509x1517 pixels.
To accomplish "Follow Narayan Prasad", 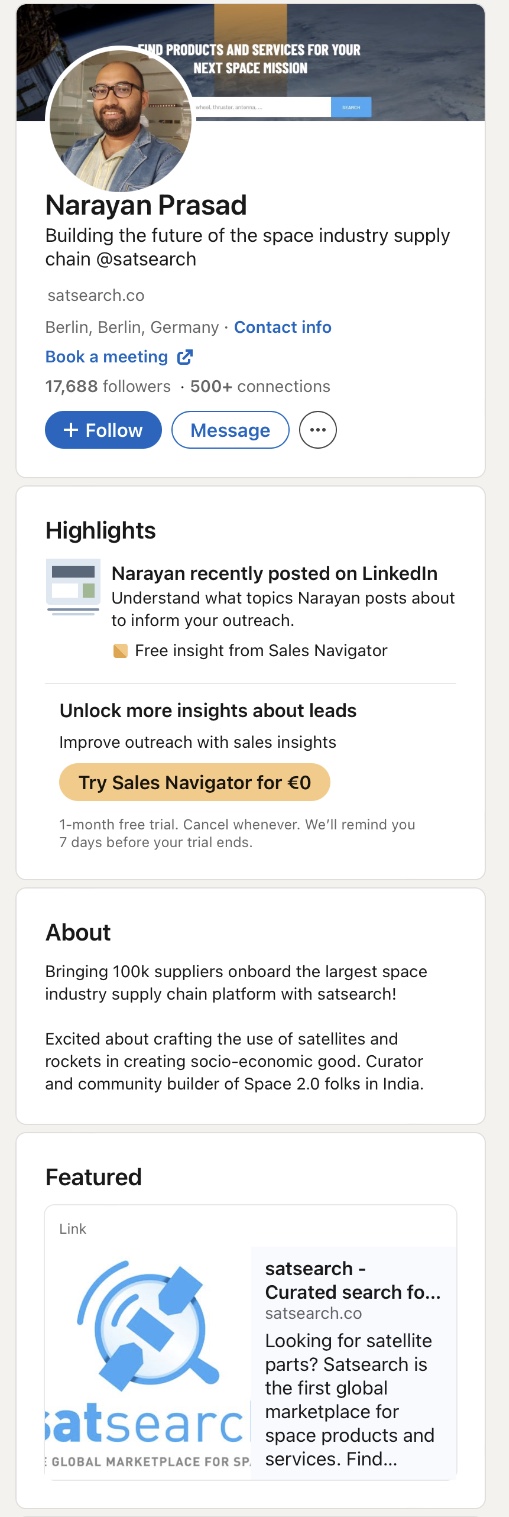I will 103,430.
